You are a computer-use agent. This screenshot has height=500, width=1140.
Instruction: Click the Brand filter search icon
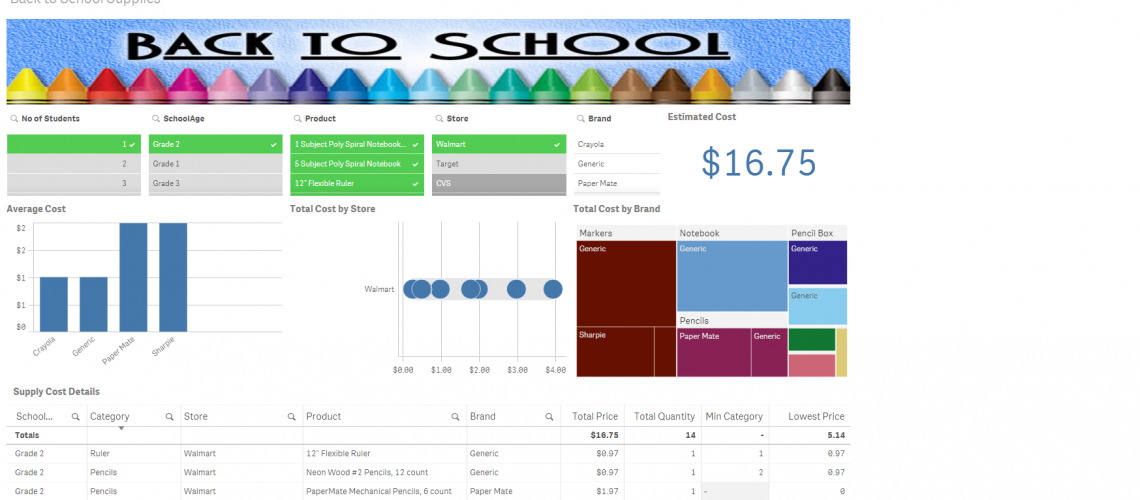click(581, 118)
